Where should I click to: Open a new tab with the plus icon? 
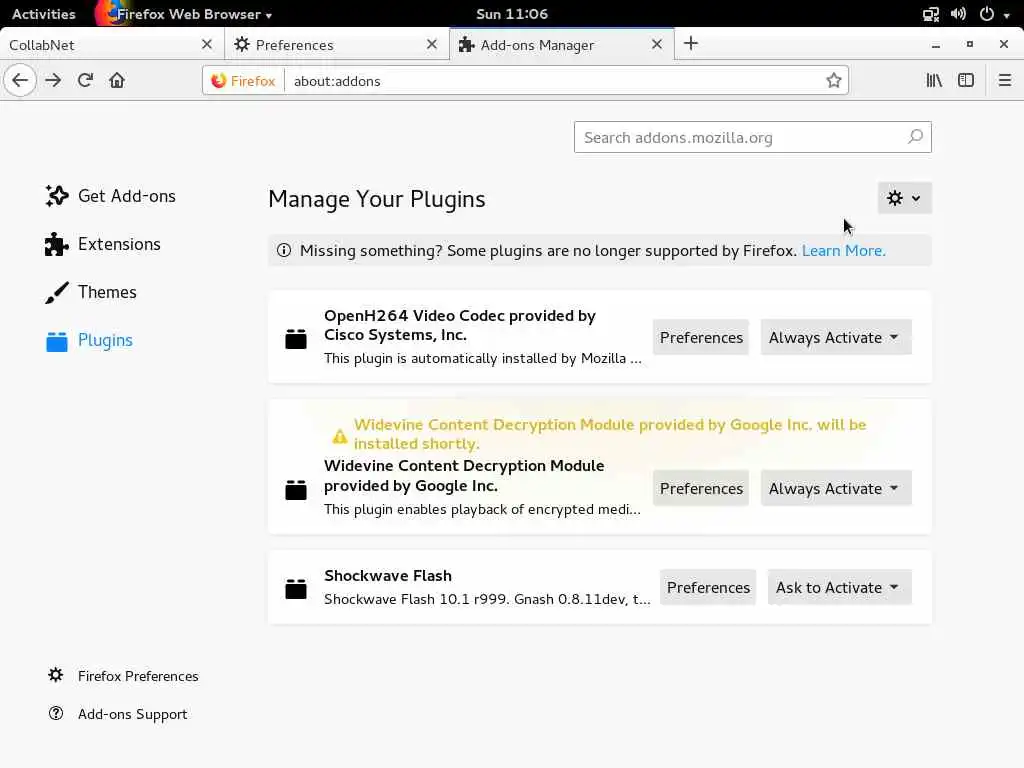point(691,43)
